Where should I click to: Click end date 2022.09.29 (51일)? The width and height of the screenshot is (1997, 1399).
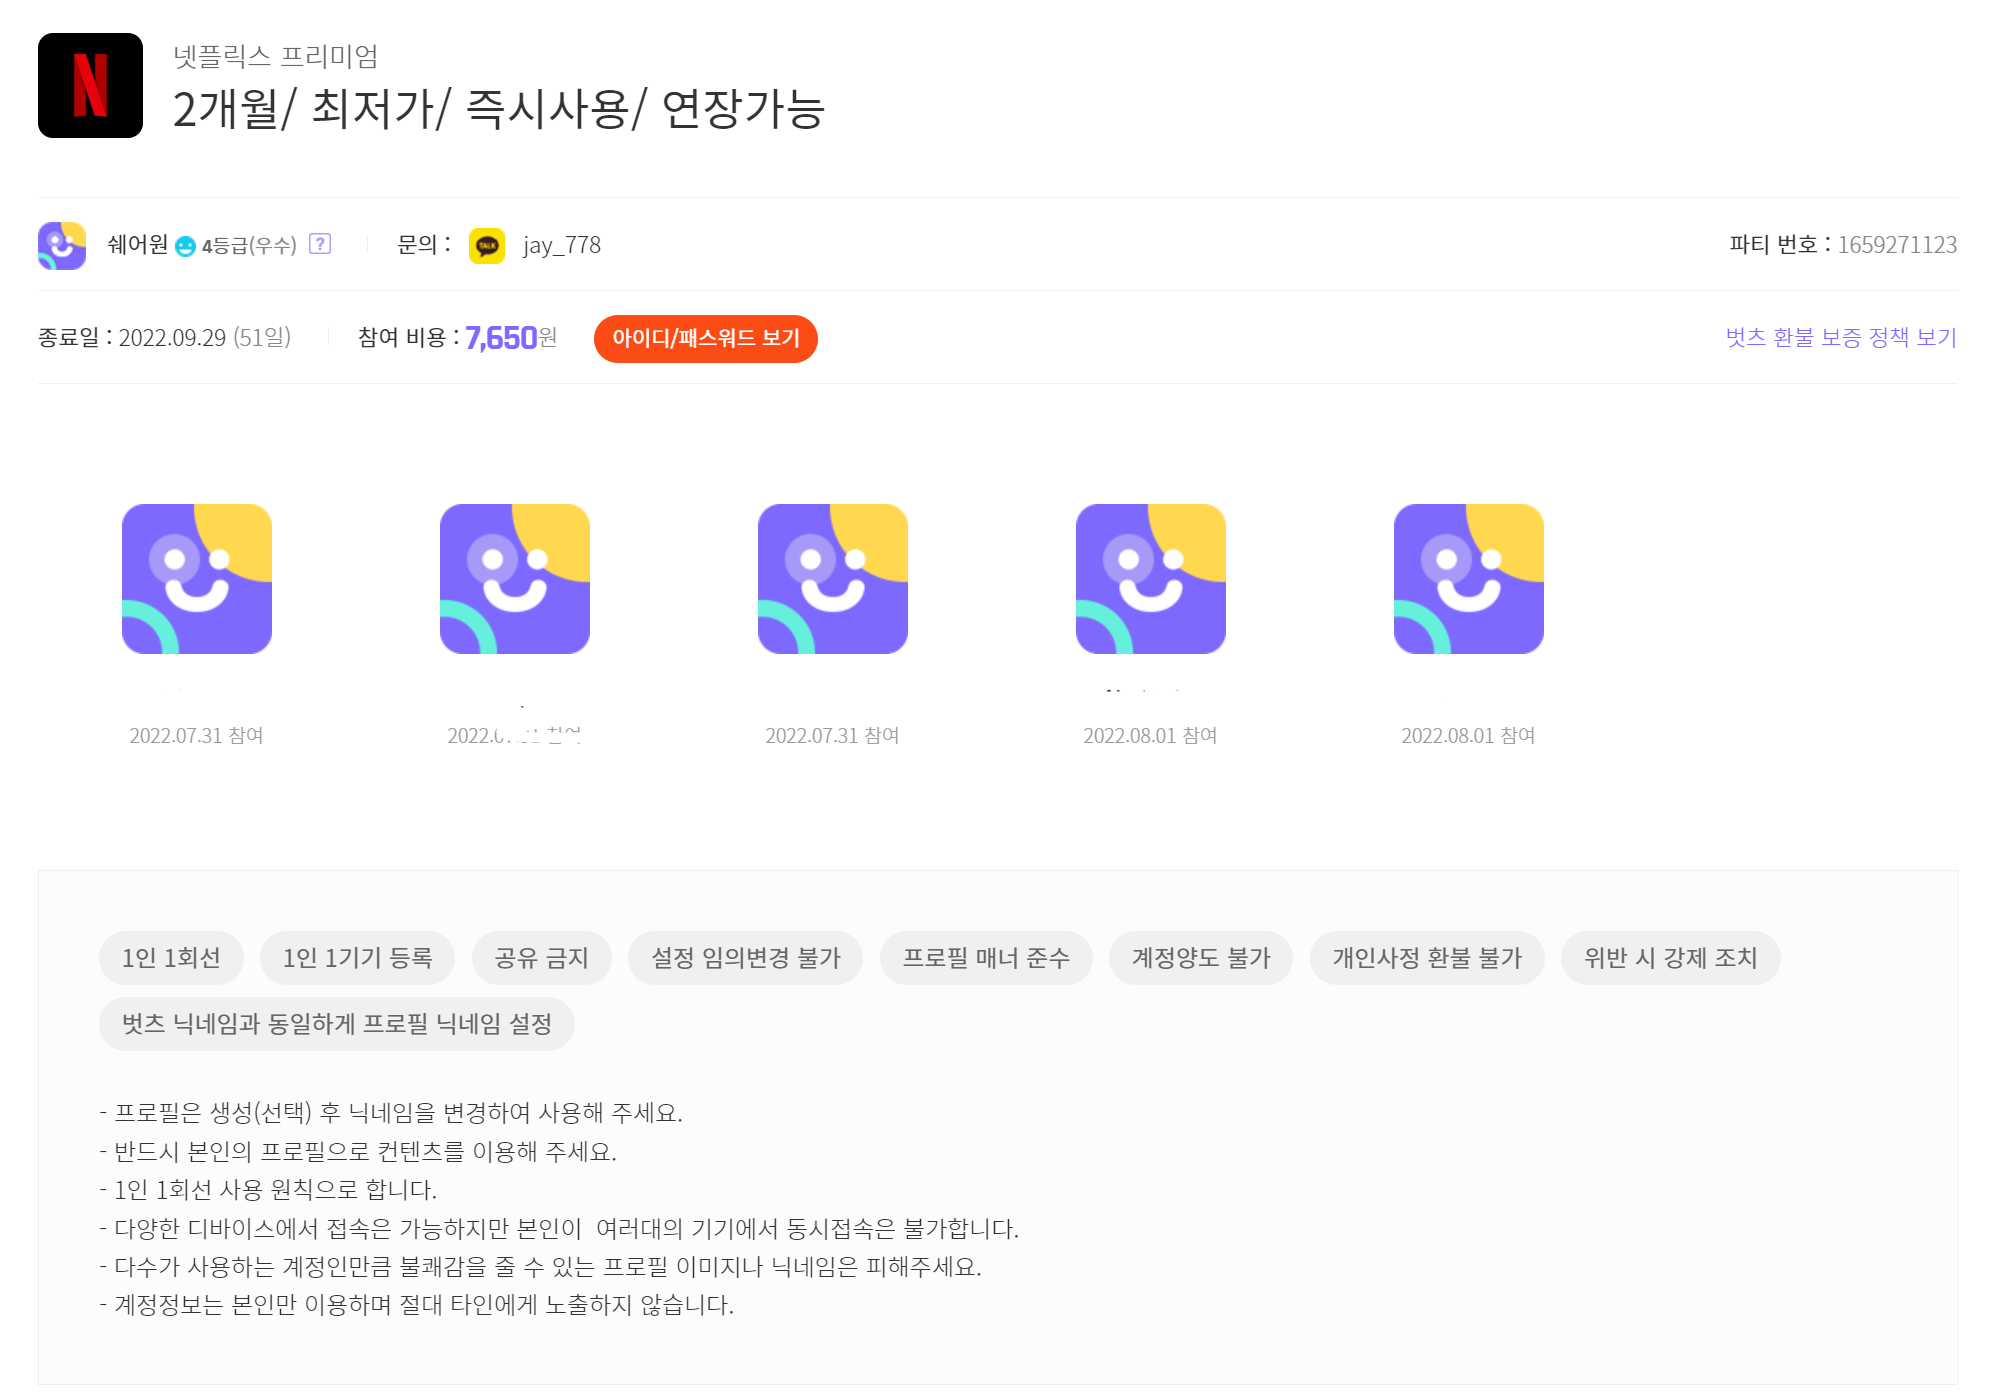point(205,338)
